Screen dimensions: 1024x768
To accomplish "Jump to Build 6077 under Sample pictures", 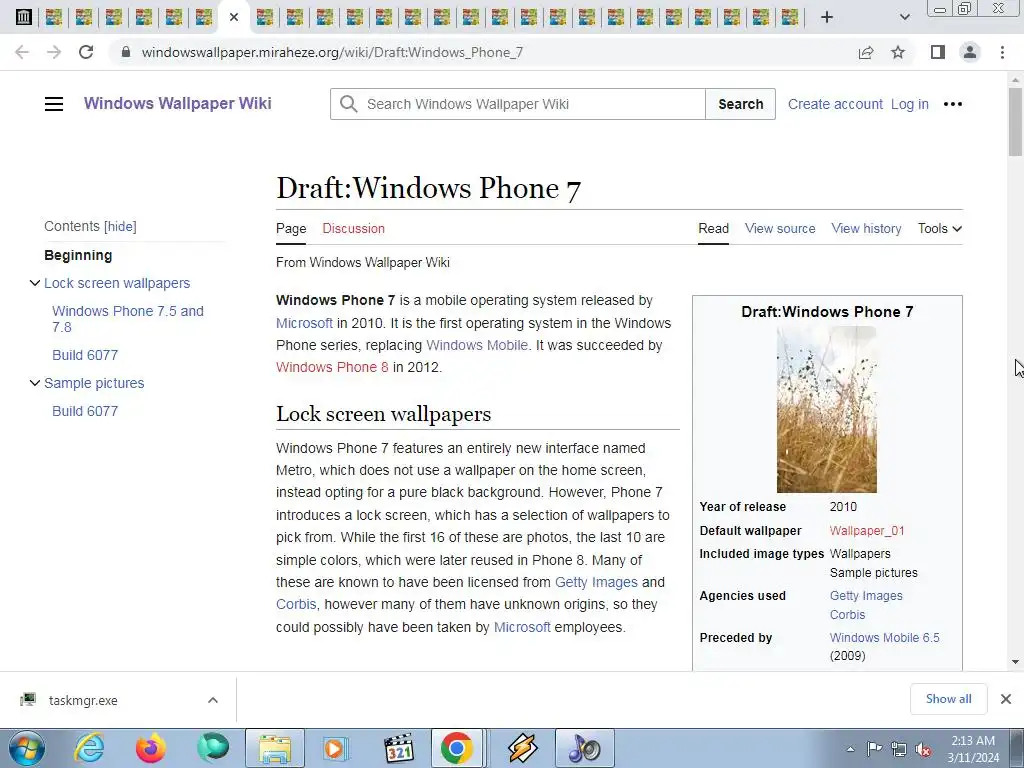I will click(85, 411).
